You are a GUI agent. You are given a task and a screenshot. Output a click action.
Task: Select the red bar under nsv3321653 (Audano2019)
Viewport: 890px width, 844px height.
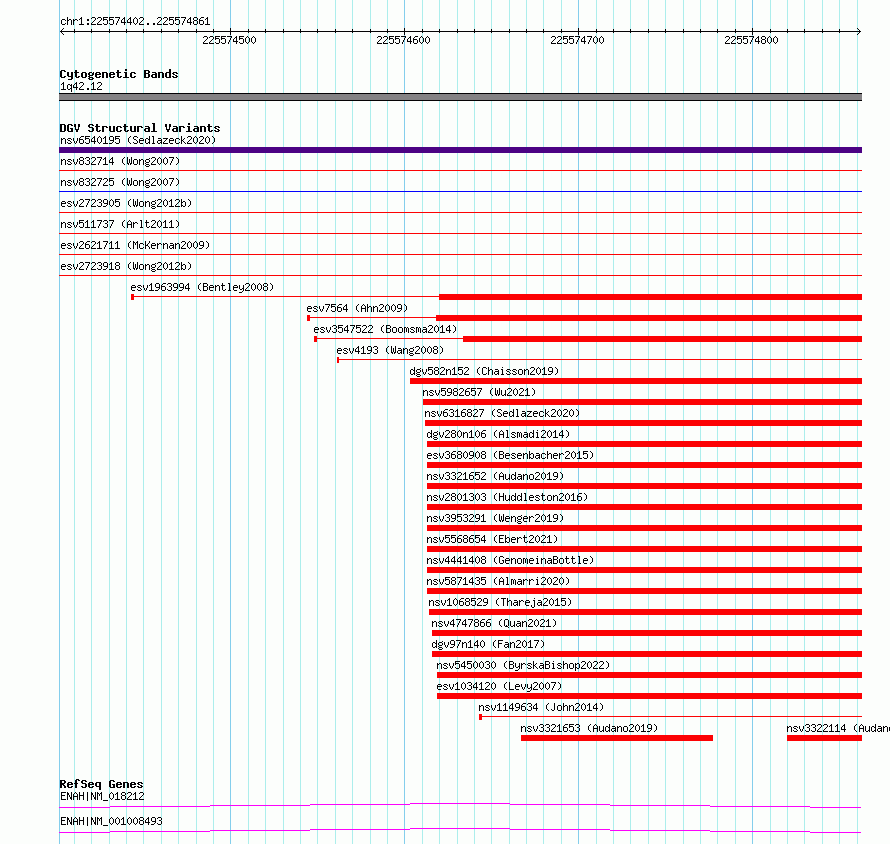[x=617, y=738]
